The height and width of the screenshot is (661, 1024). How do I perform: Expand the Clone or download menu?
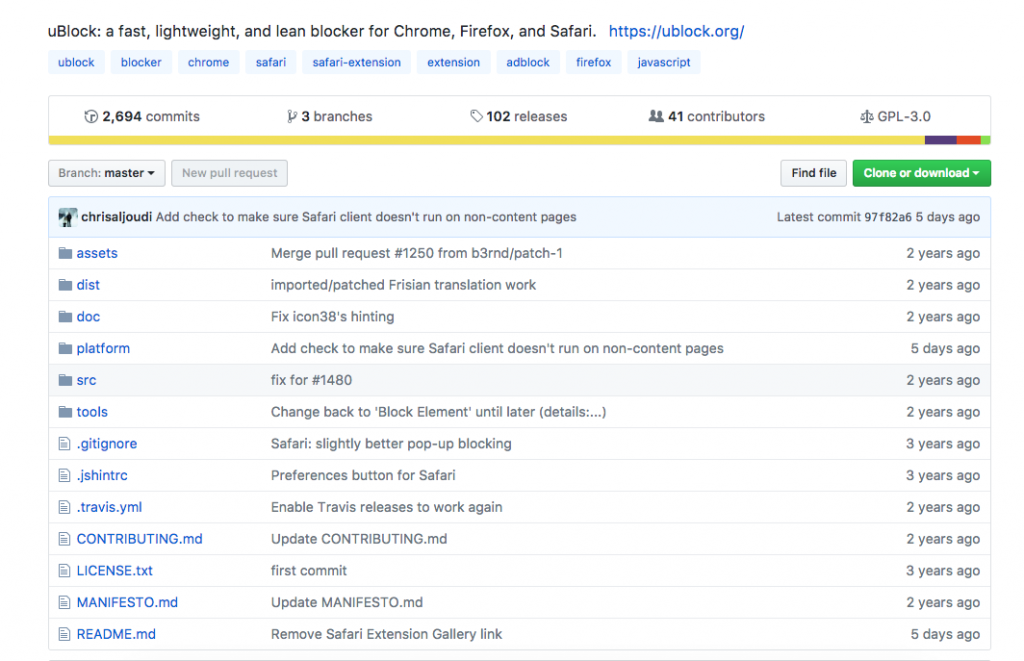(921, 173)
